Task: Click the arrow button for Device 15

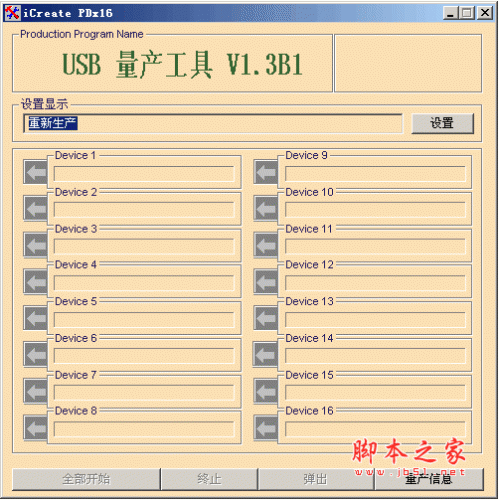Action: (266, 391)
